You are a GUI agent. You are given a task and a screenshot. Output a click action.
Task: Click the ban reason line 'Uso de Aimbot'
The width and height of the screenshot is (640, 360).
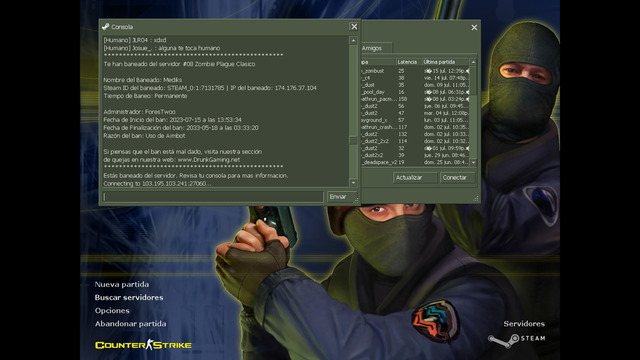(144, 136)
